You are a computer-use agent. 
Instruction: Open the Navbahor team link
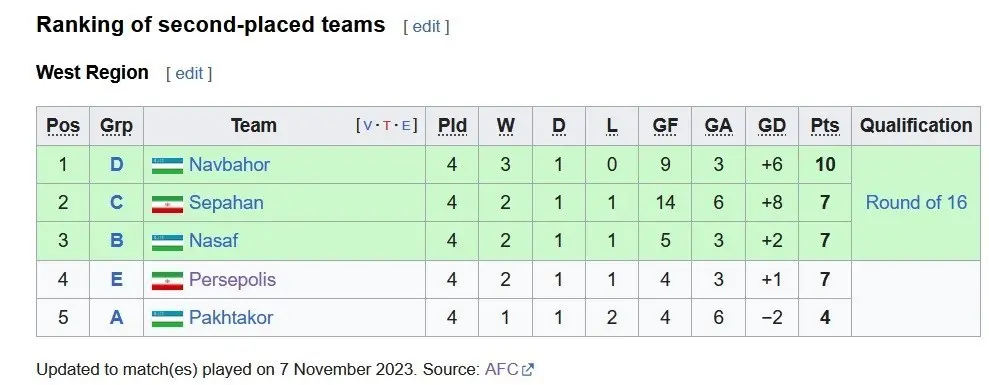[230, 165]
